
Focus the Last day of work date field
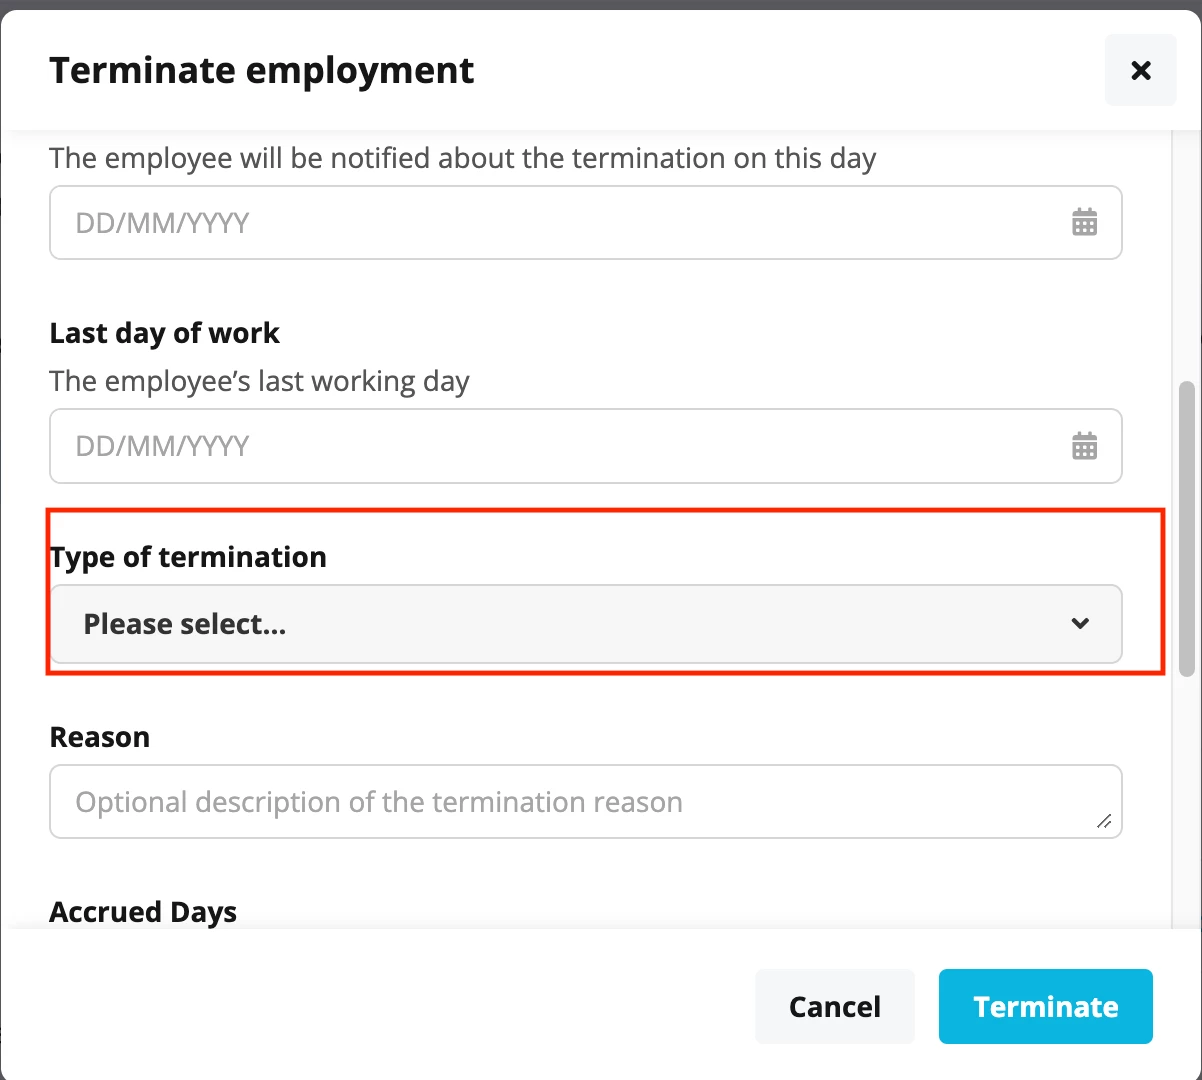point(586,445)
